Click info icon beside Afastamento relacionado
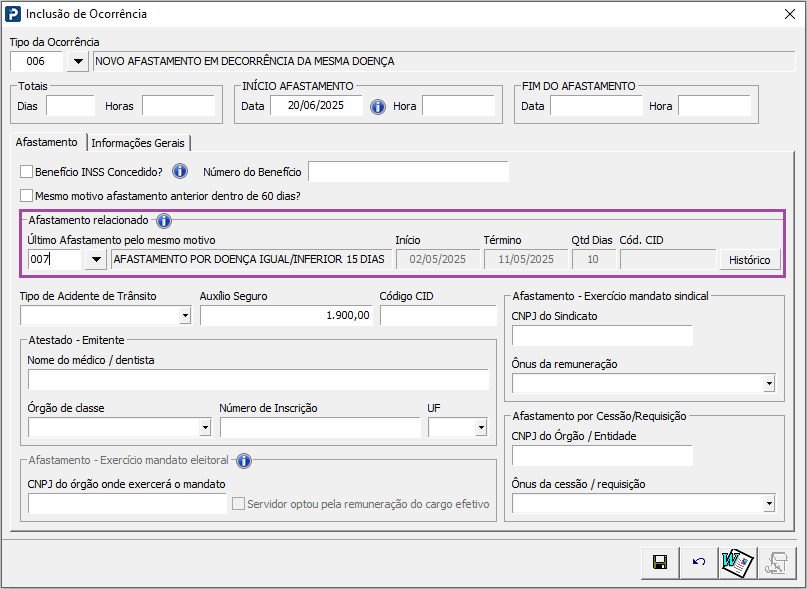 coord(164,221)
